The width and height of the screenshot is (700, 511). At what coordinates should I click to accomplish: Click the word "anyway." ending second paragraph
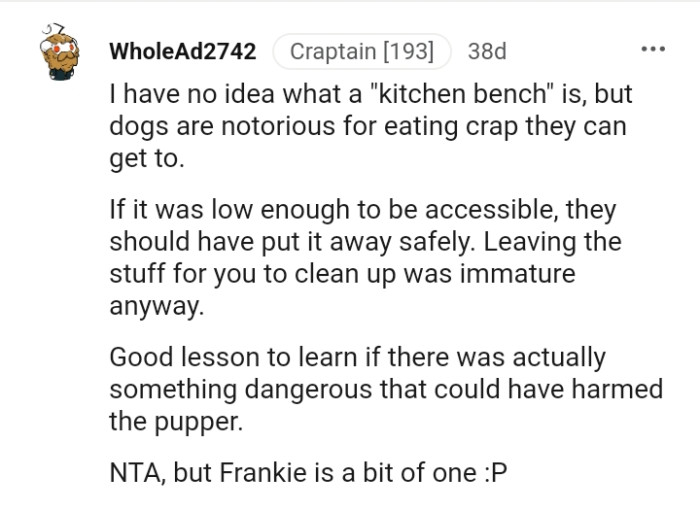[155, 306]
